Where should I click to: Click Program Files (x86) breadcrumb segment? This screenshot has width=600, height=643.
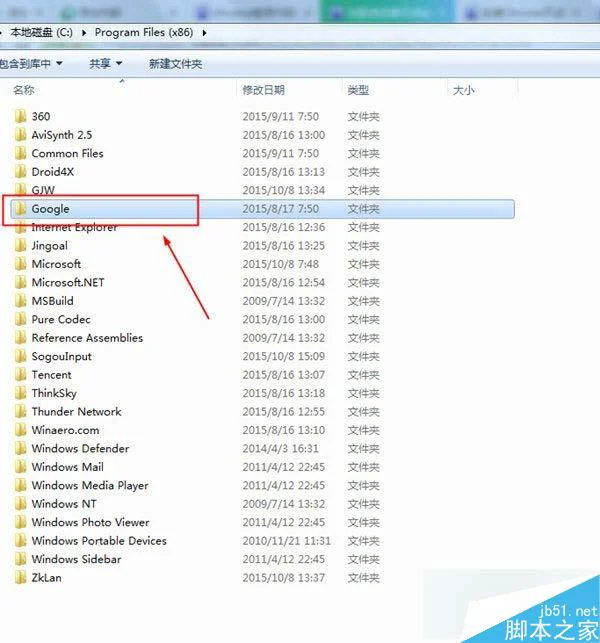[x=144, y=32]
